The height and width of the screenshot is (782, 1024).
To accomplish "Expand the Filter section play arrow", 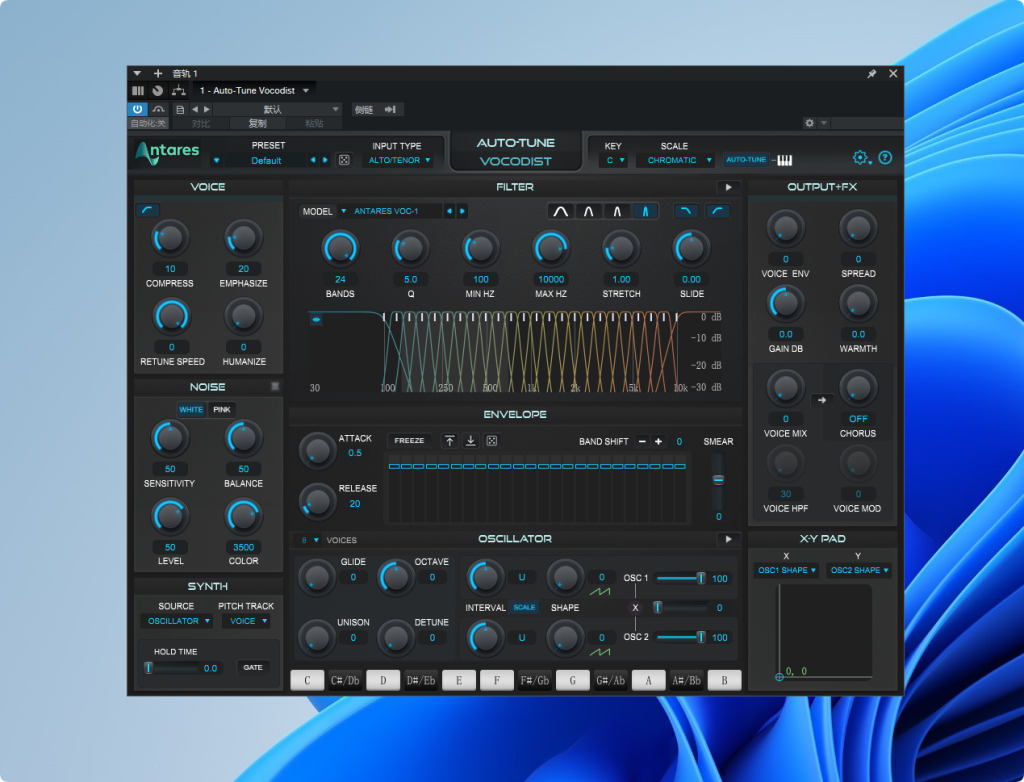I will [x=728, y=187].
